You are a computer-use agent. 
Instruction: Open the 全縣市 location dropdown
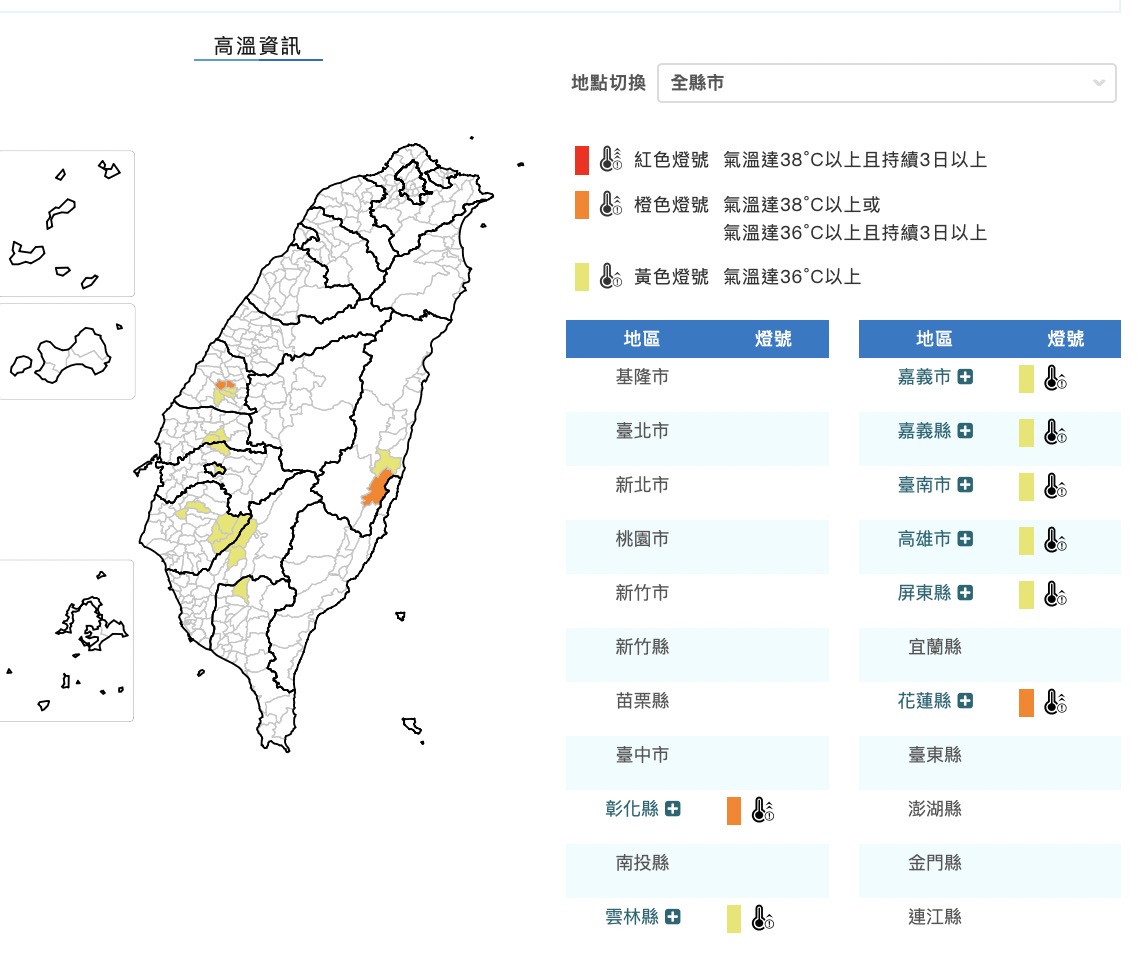pyautogui.click(x=886, y=83)
